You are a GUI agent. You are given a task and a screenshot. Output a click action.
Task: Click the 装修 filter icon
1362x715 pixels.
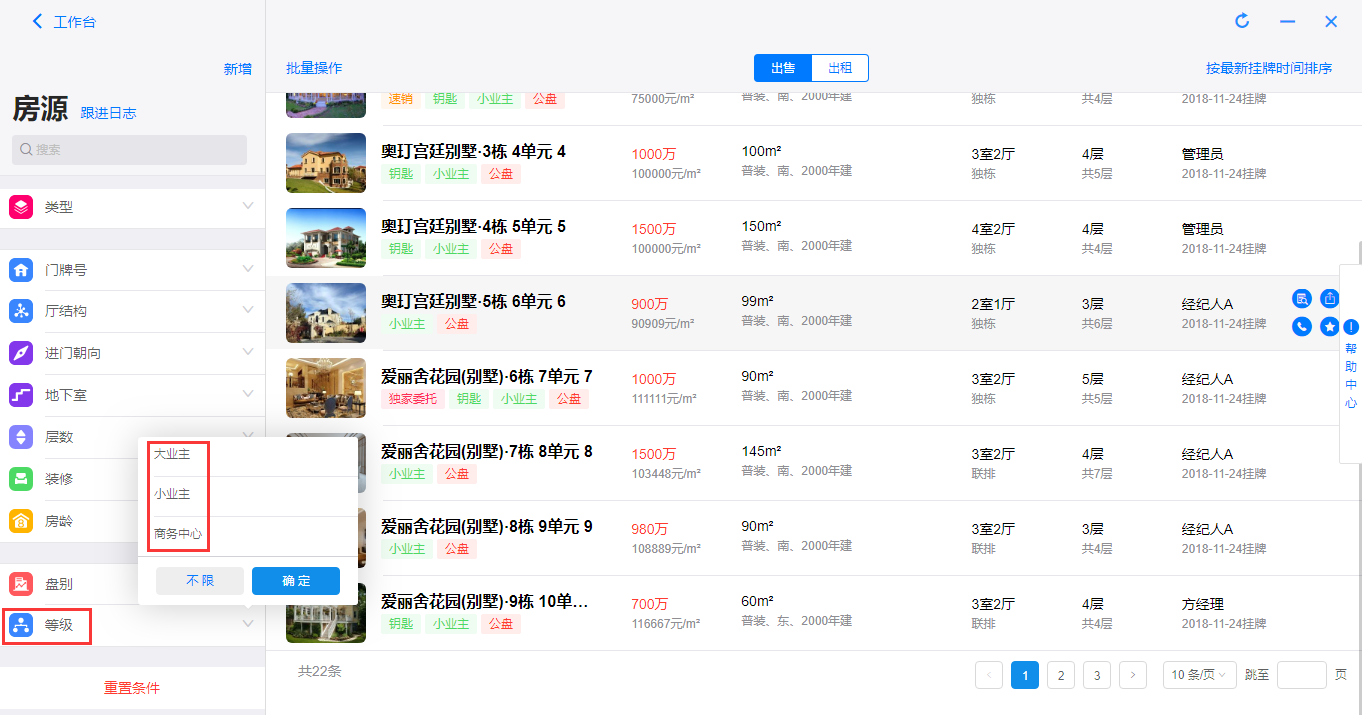coord(21,479)
